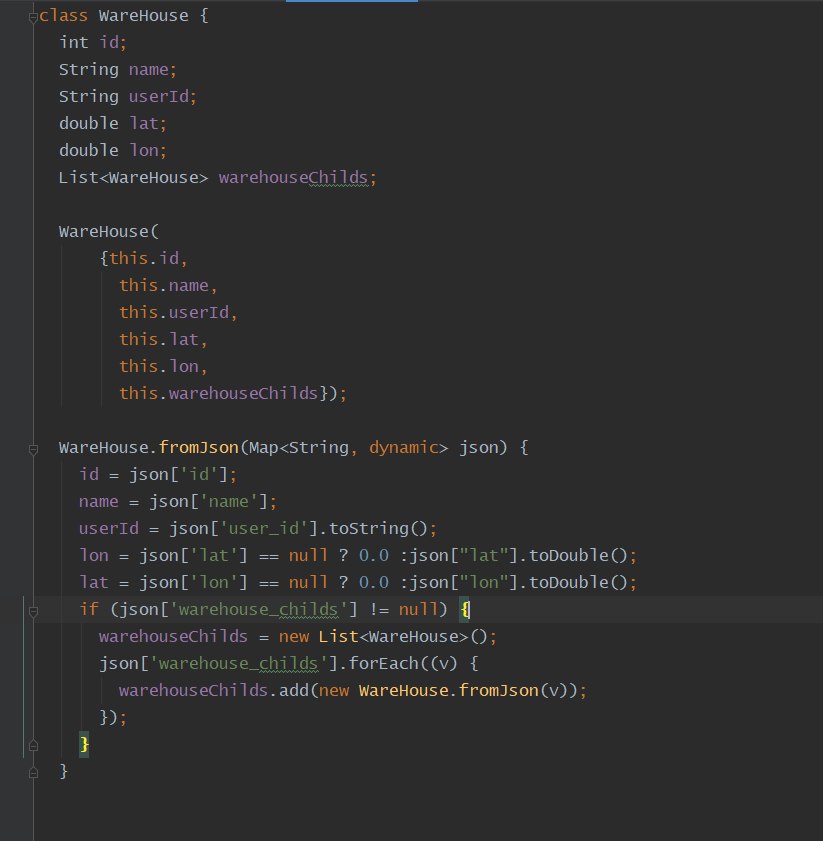
Task: Click 'new List<WareHouse>();' expression
Action: click(387, 637)
